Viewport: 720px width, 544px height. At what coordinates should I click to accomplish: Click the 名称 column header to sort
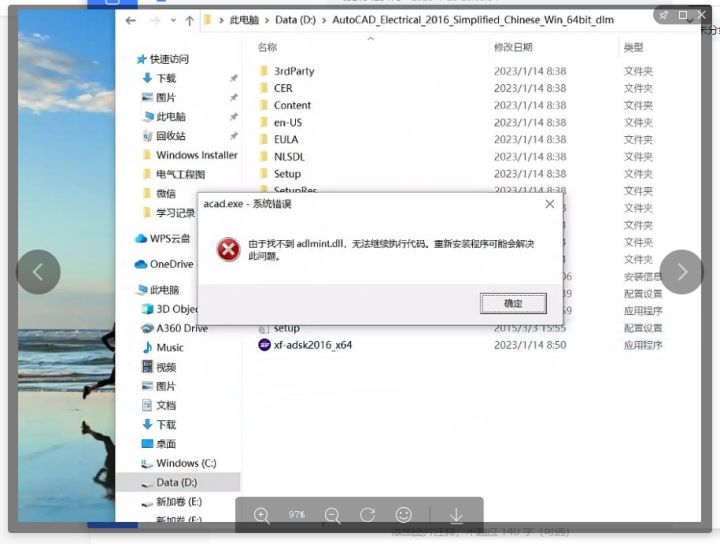click(x=268, y=47)
